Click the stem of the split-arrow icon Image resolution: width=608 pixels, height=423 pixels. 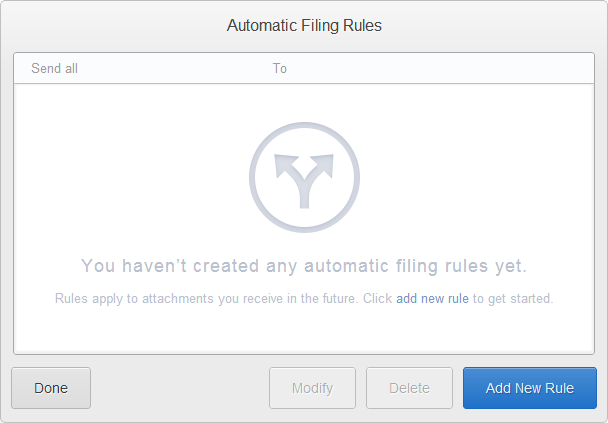304,195
